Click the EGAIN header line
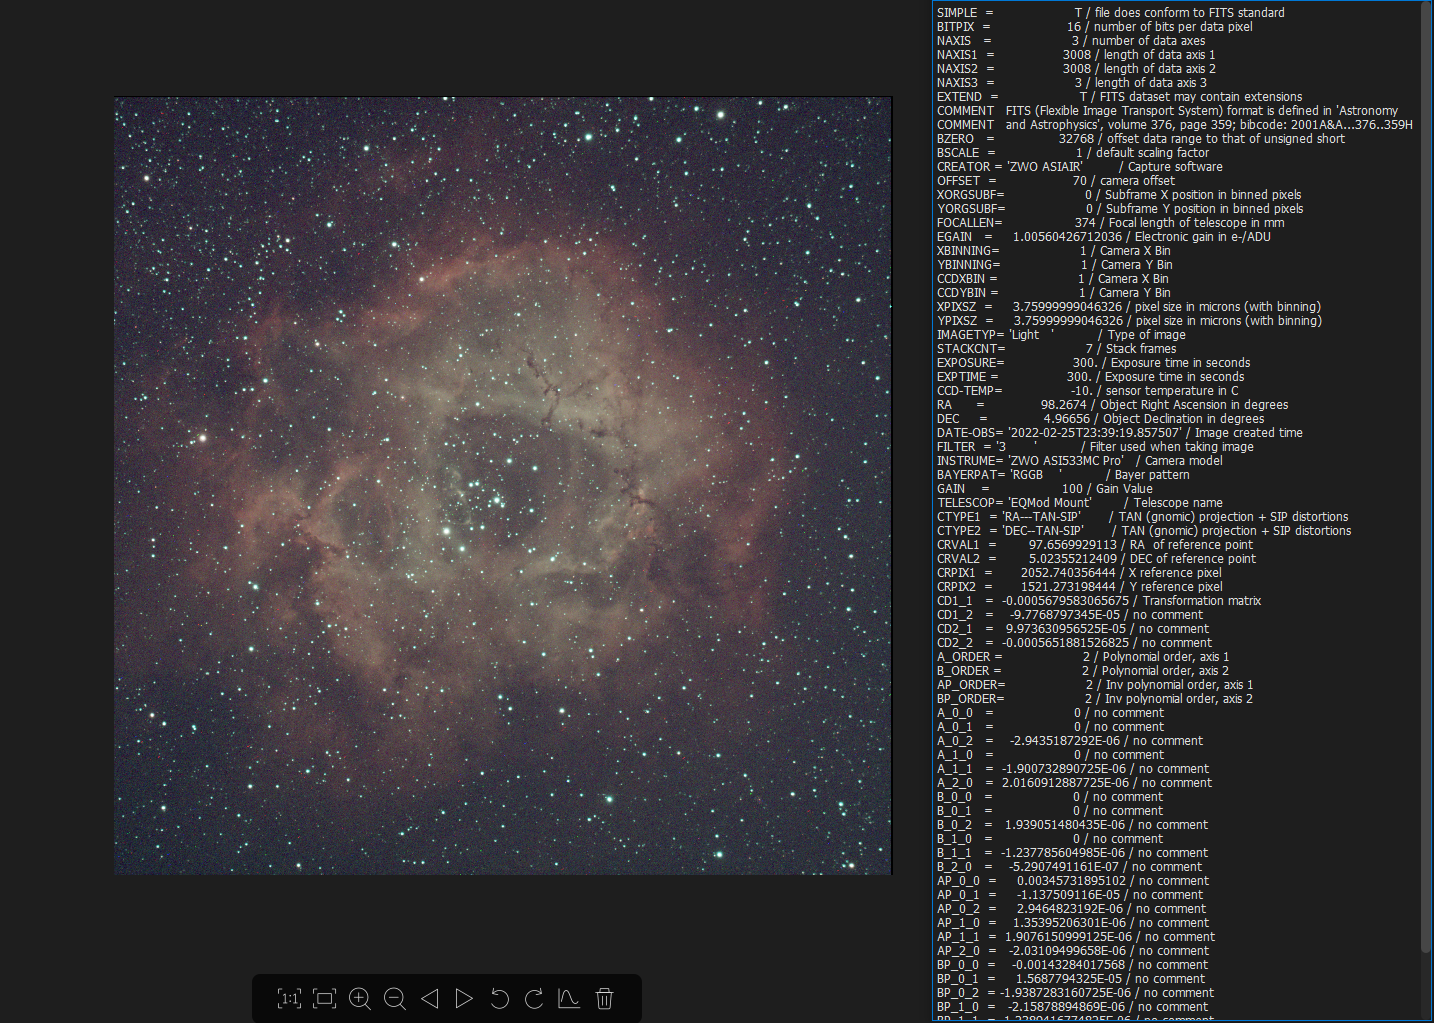 (1104, 237)
